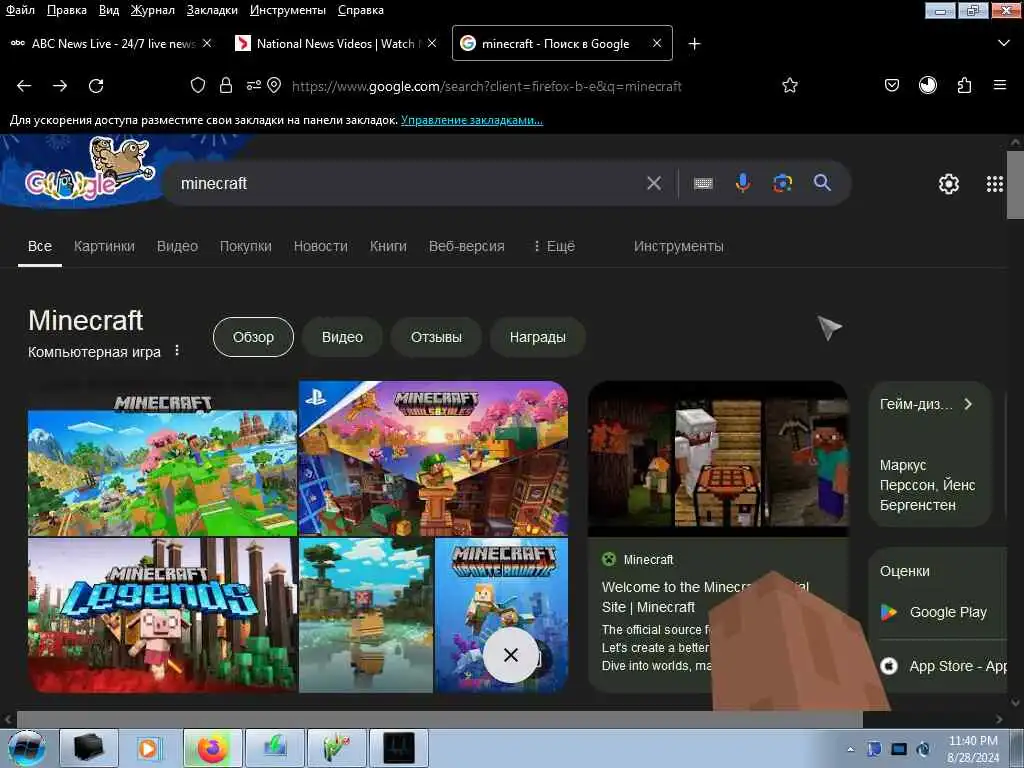Show site security padlock info
Screen dimensions: 1024x768
click(x=226, y=86)
